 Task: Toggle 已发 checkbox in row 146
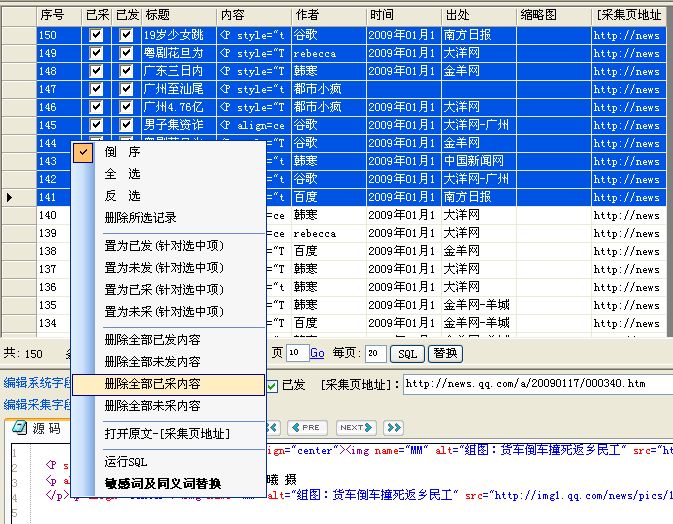(126, 107)
